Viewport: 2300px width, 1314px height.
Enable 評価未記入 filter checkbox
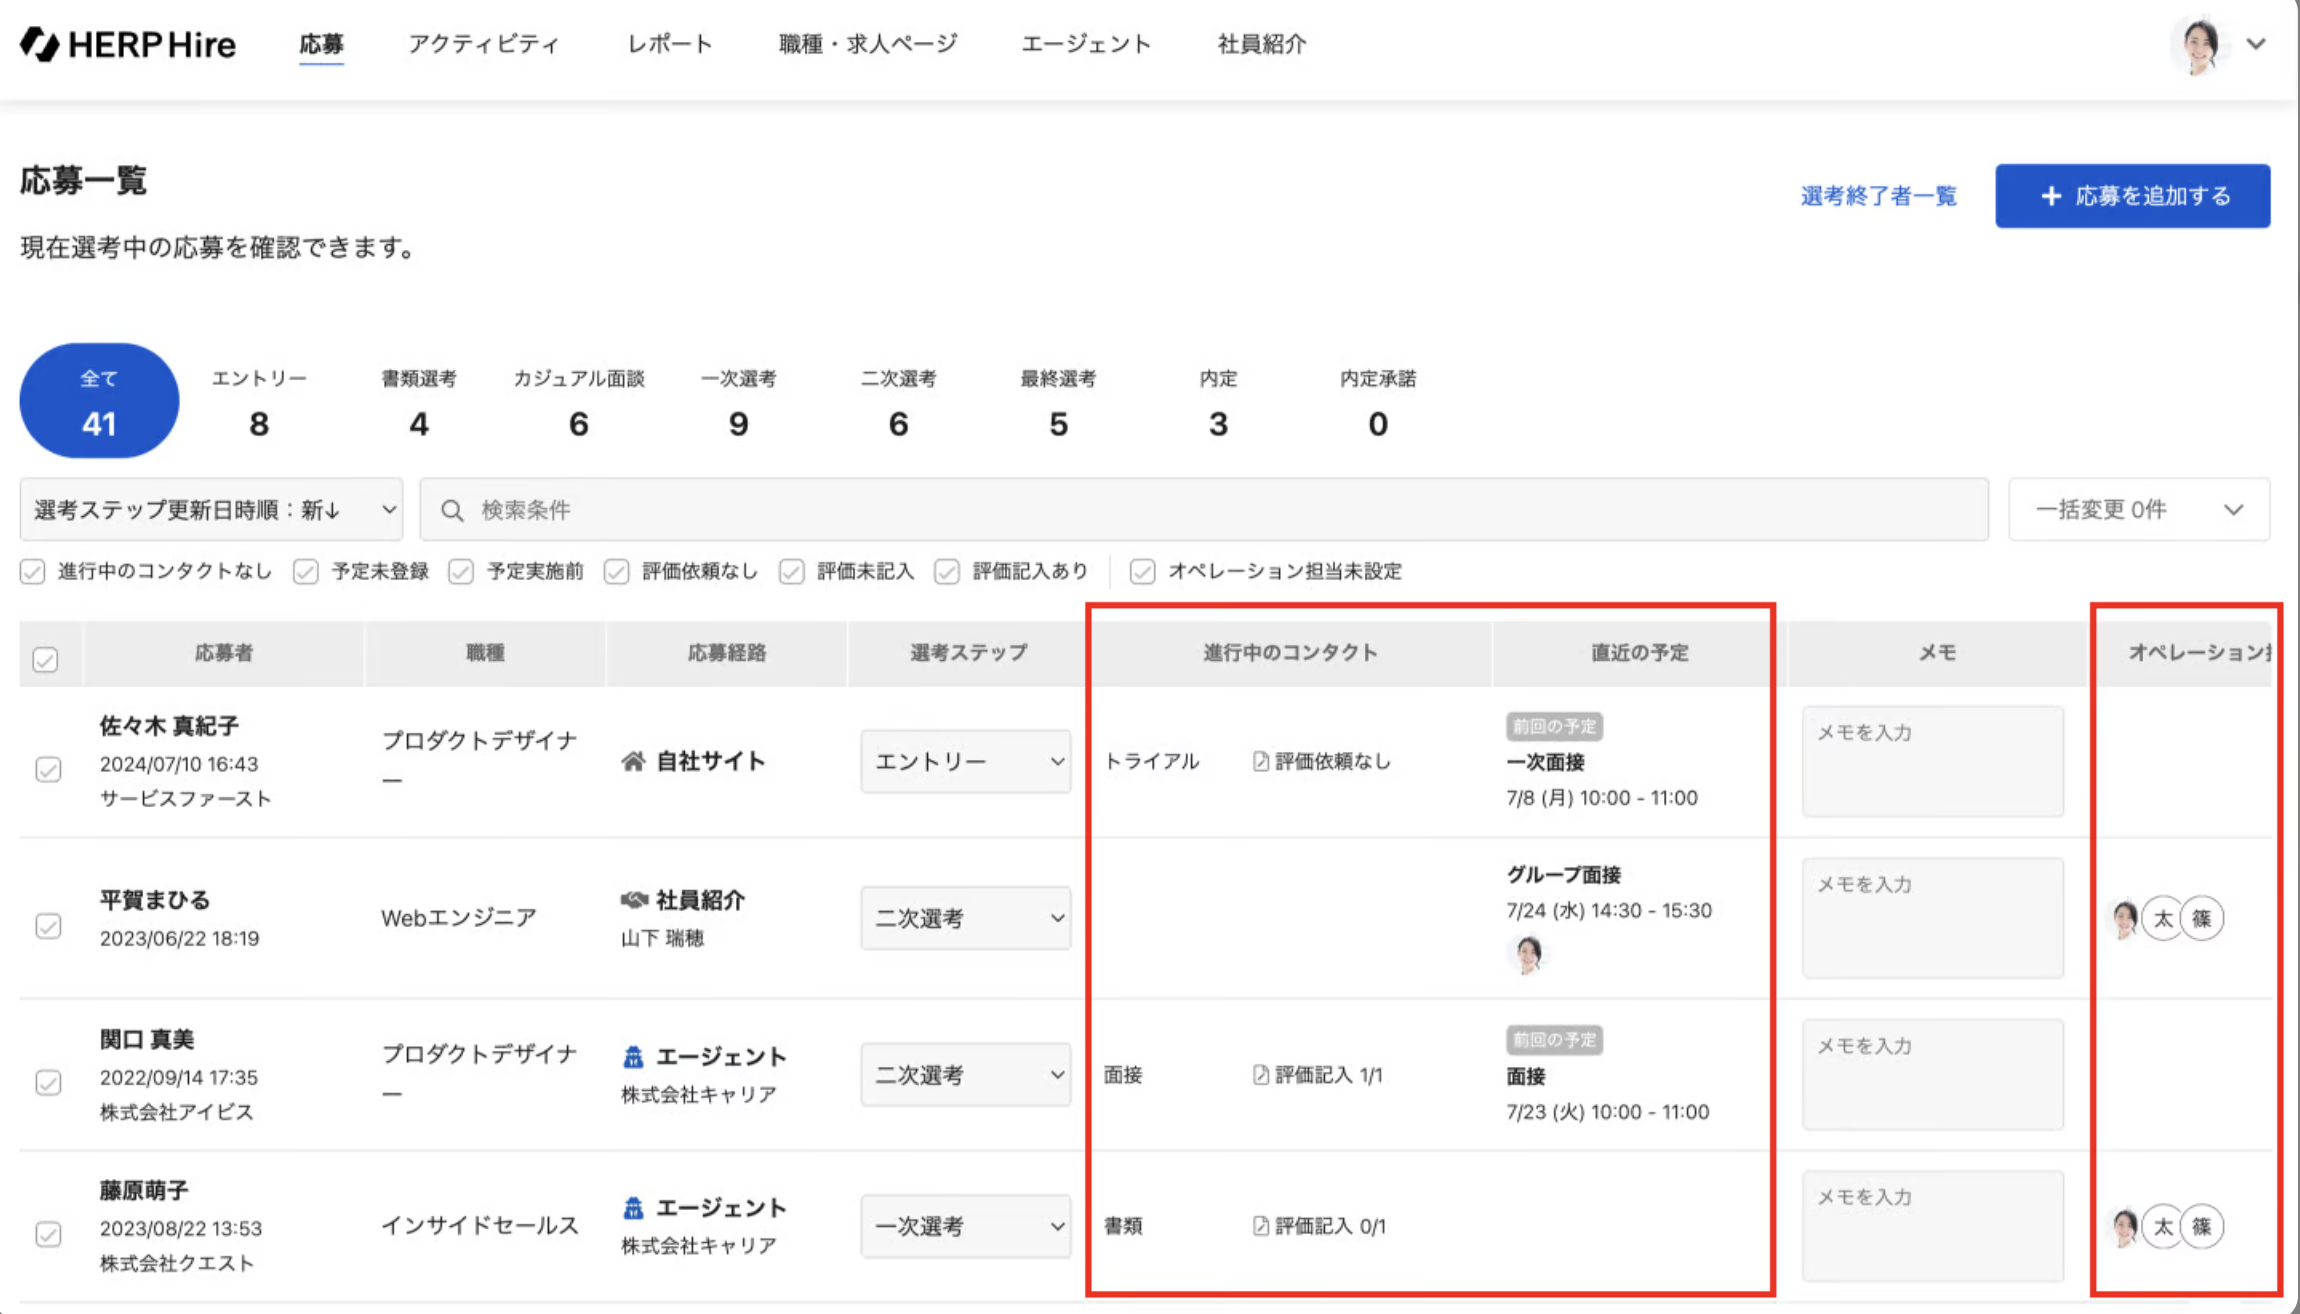[x=792, y=572]
